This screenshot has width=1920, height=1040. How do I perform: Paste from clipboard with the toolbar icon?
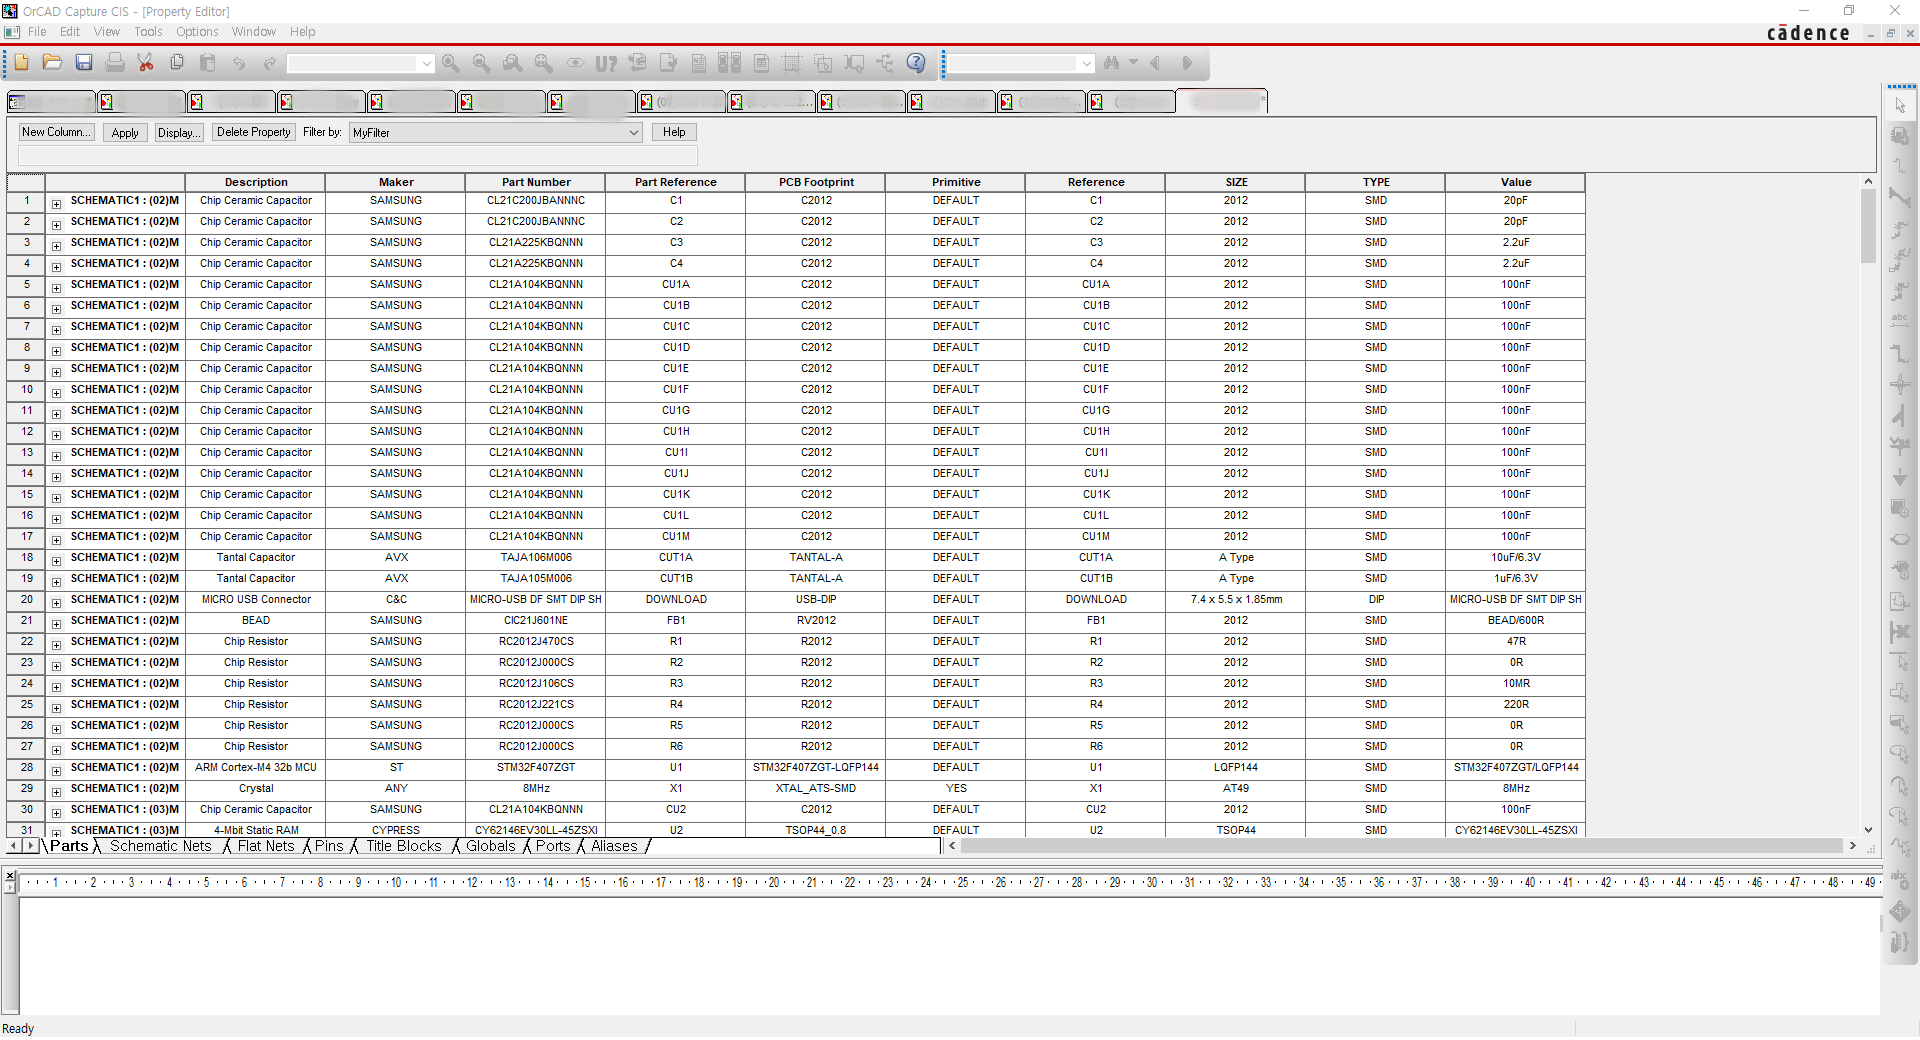point(208,63)
